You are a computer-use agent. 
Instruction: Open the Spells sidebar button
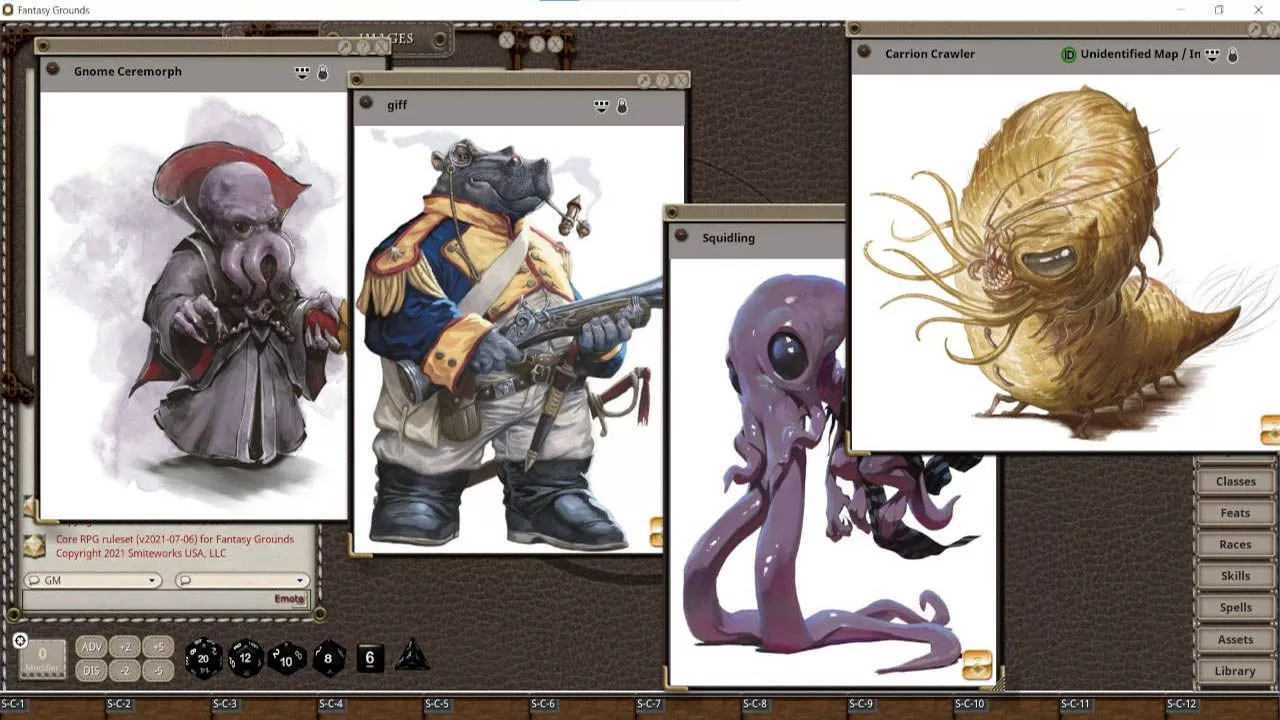click(1235, 607)
